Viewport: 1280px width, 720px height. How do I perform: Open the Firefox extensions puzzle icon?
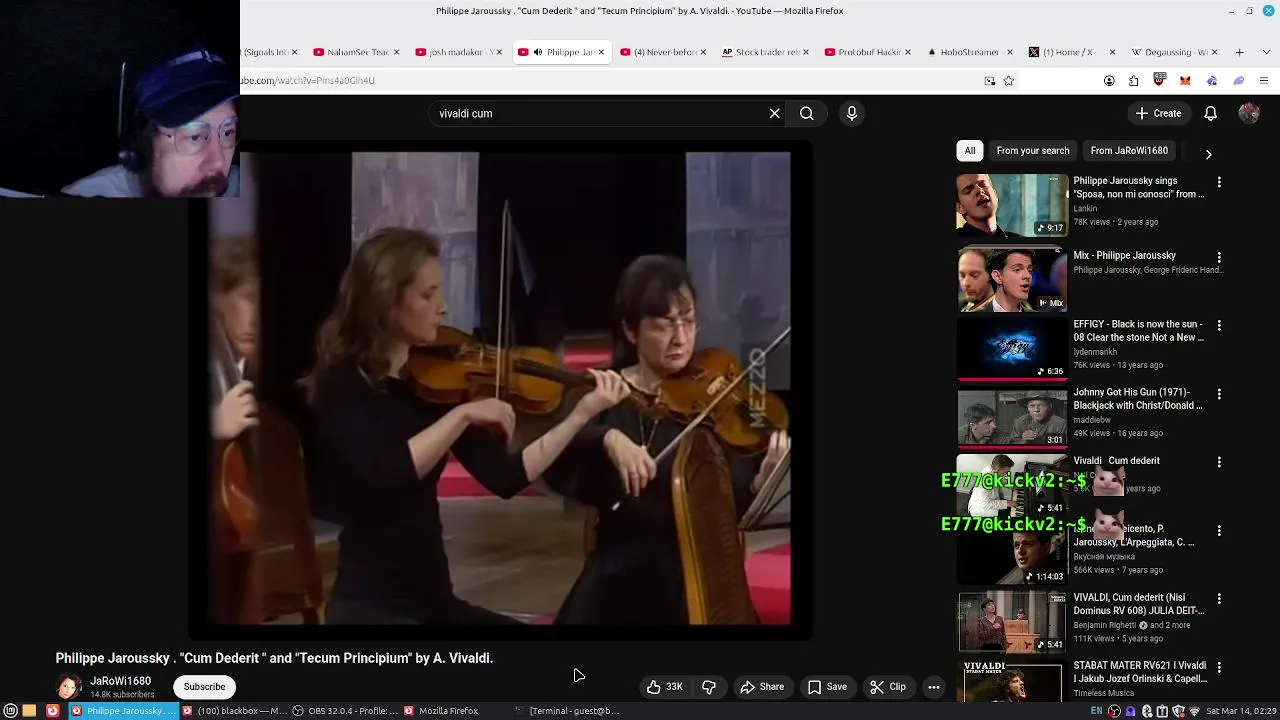pos(1134,81)
